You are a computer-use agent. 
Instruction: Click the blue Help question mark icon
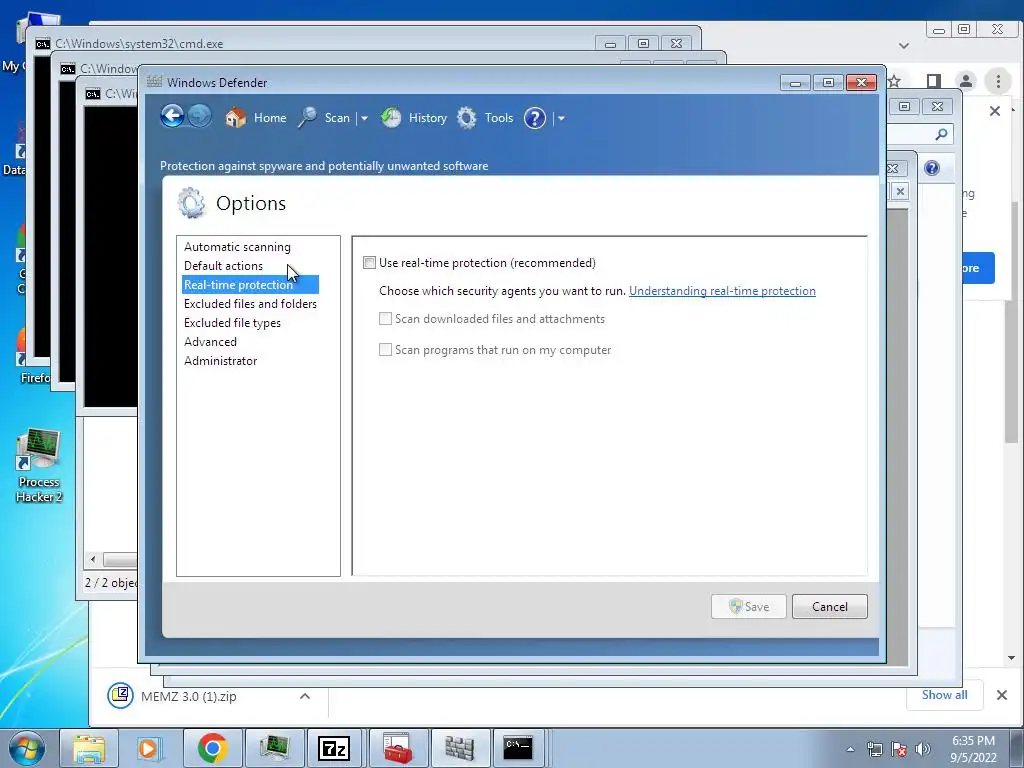click(x=535, y=118)
